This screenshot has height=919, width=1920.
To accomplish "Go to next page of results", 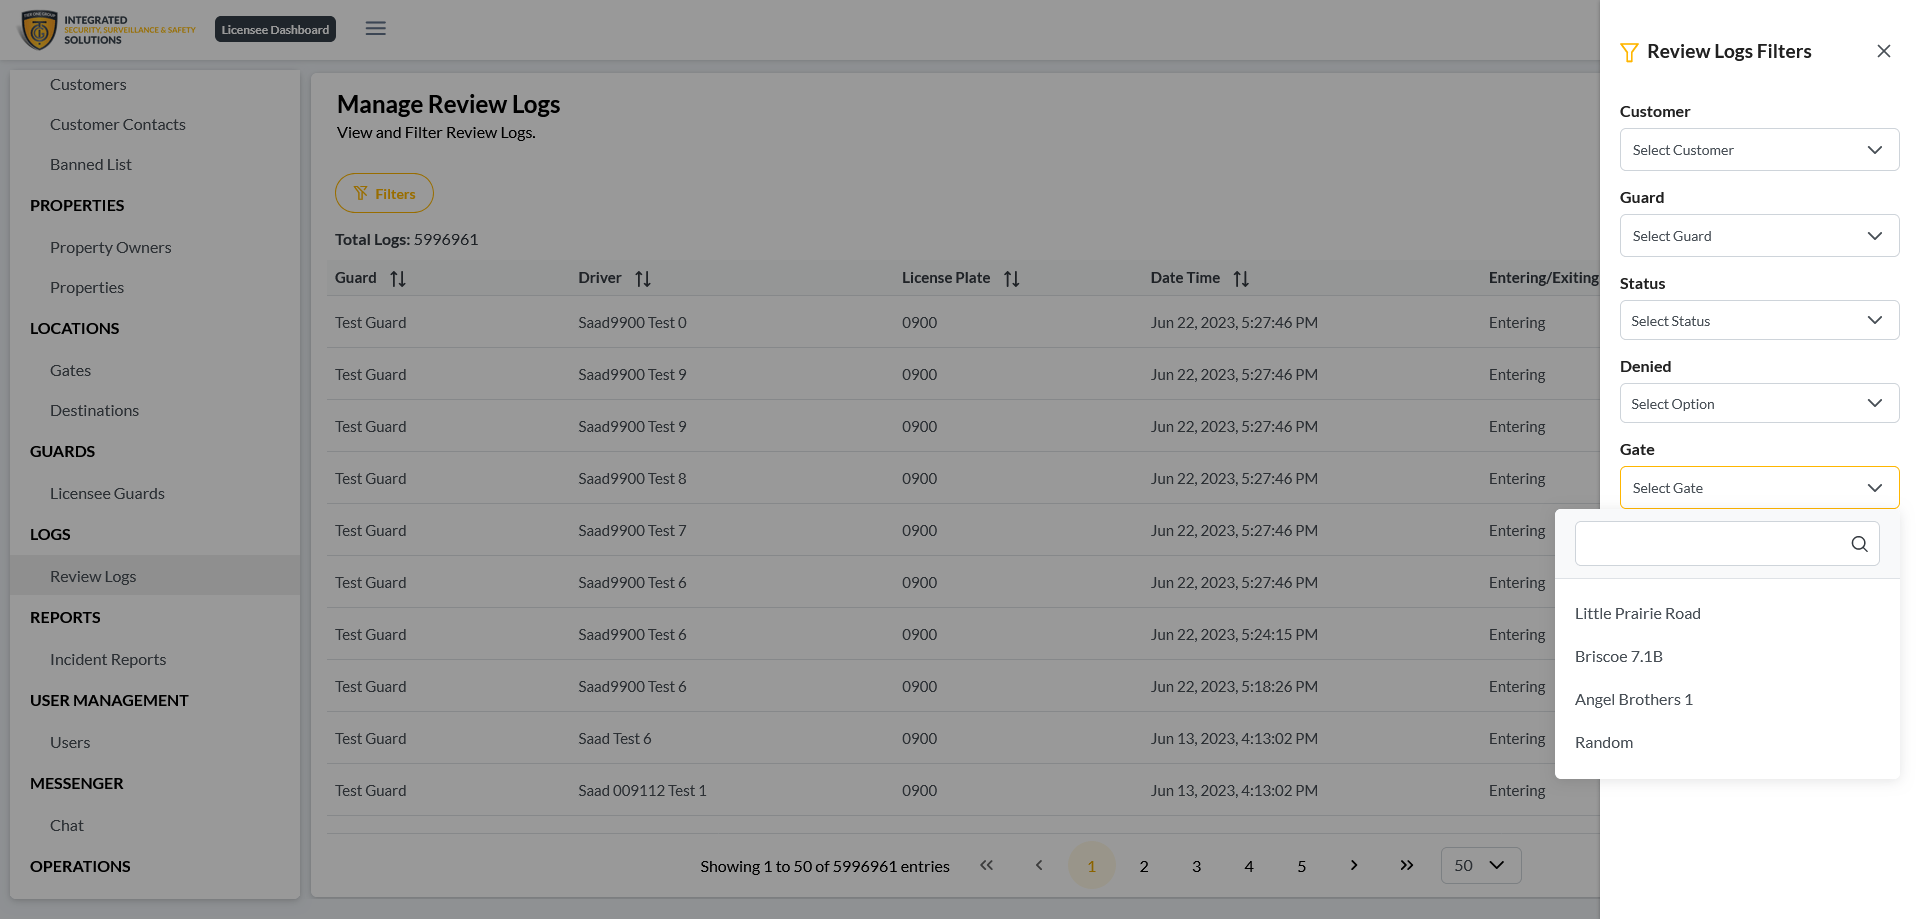I will [1354, 865].
